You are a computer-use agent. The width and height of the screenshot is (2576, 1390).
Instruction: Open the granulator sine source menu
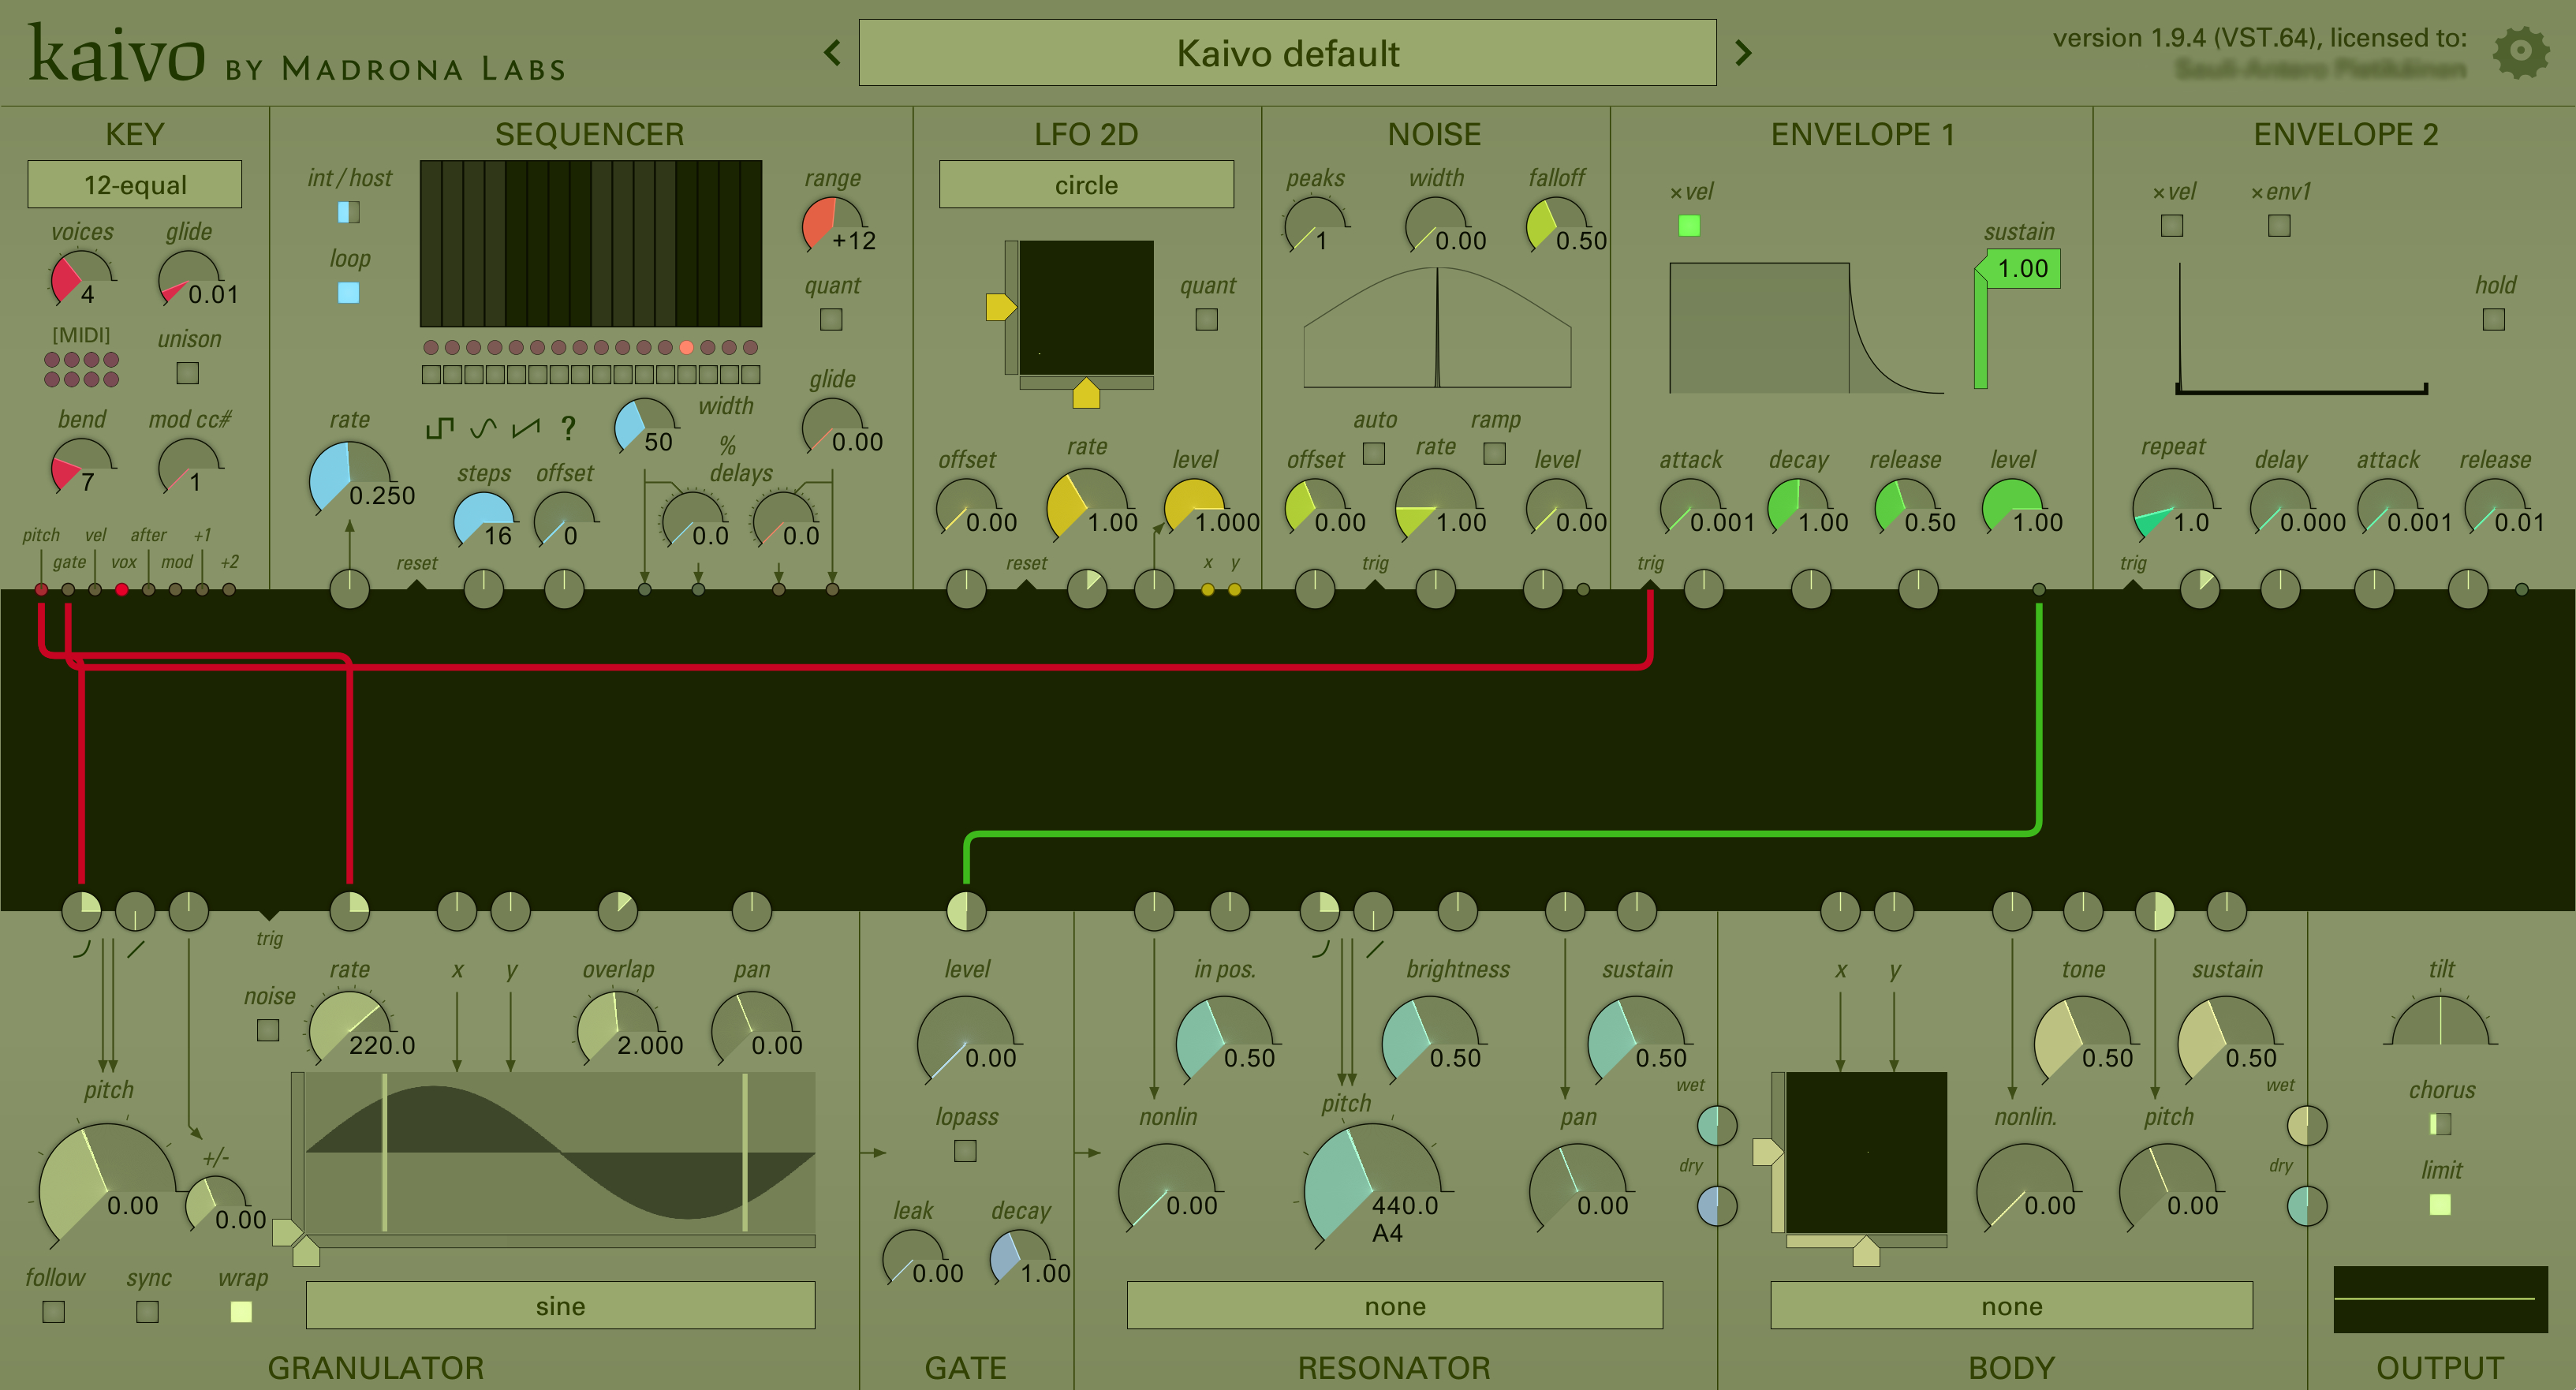tap(560, 1306)
